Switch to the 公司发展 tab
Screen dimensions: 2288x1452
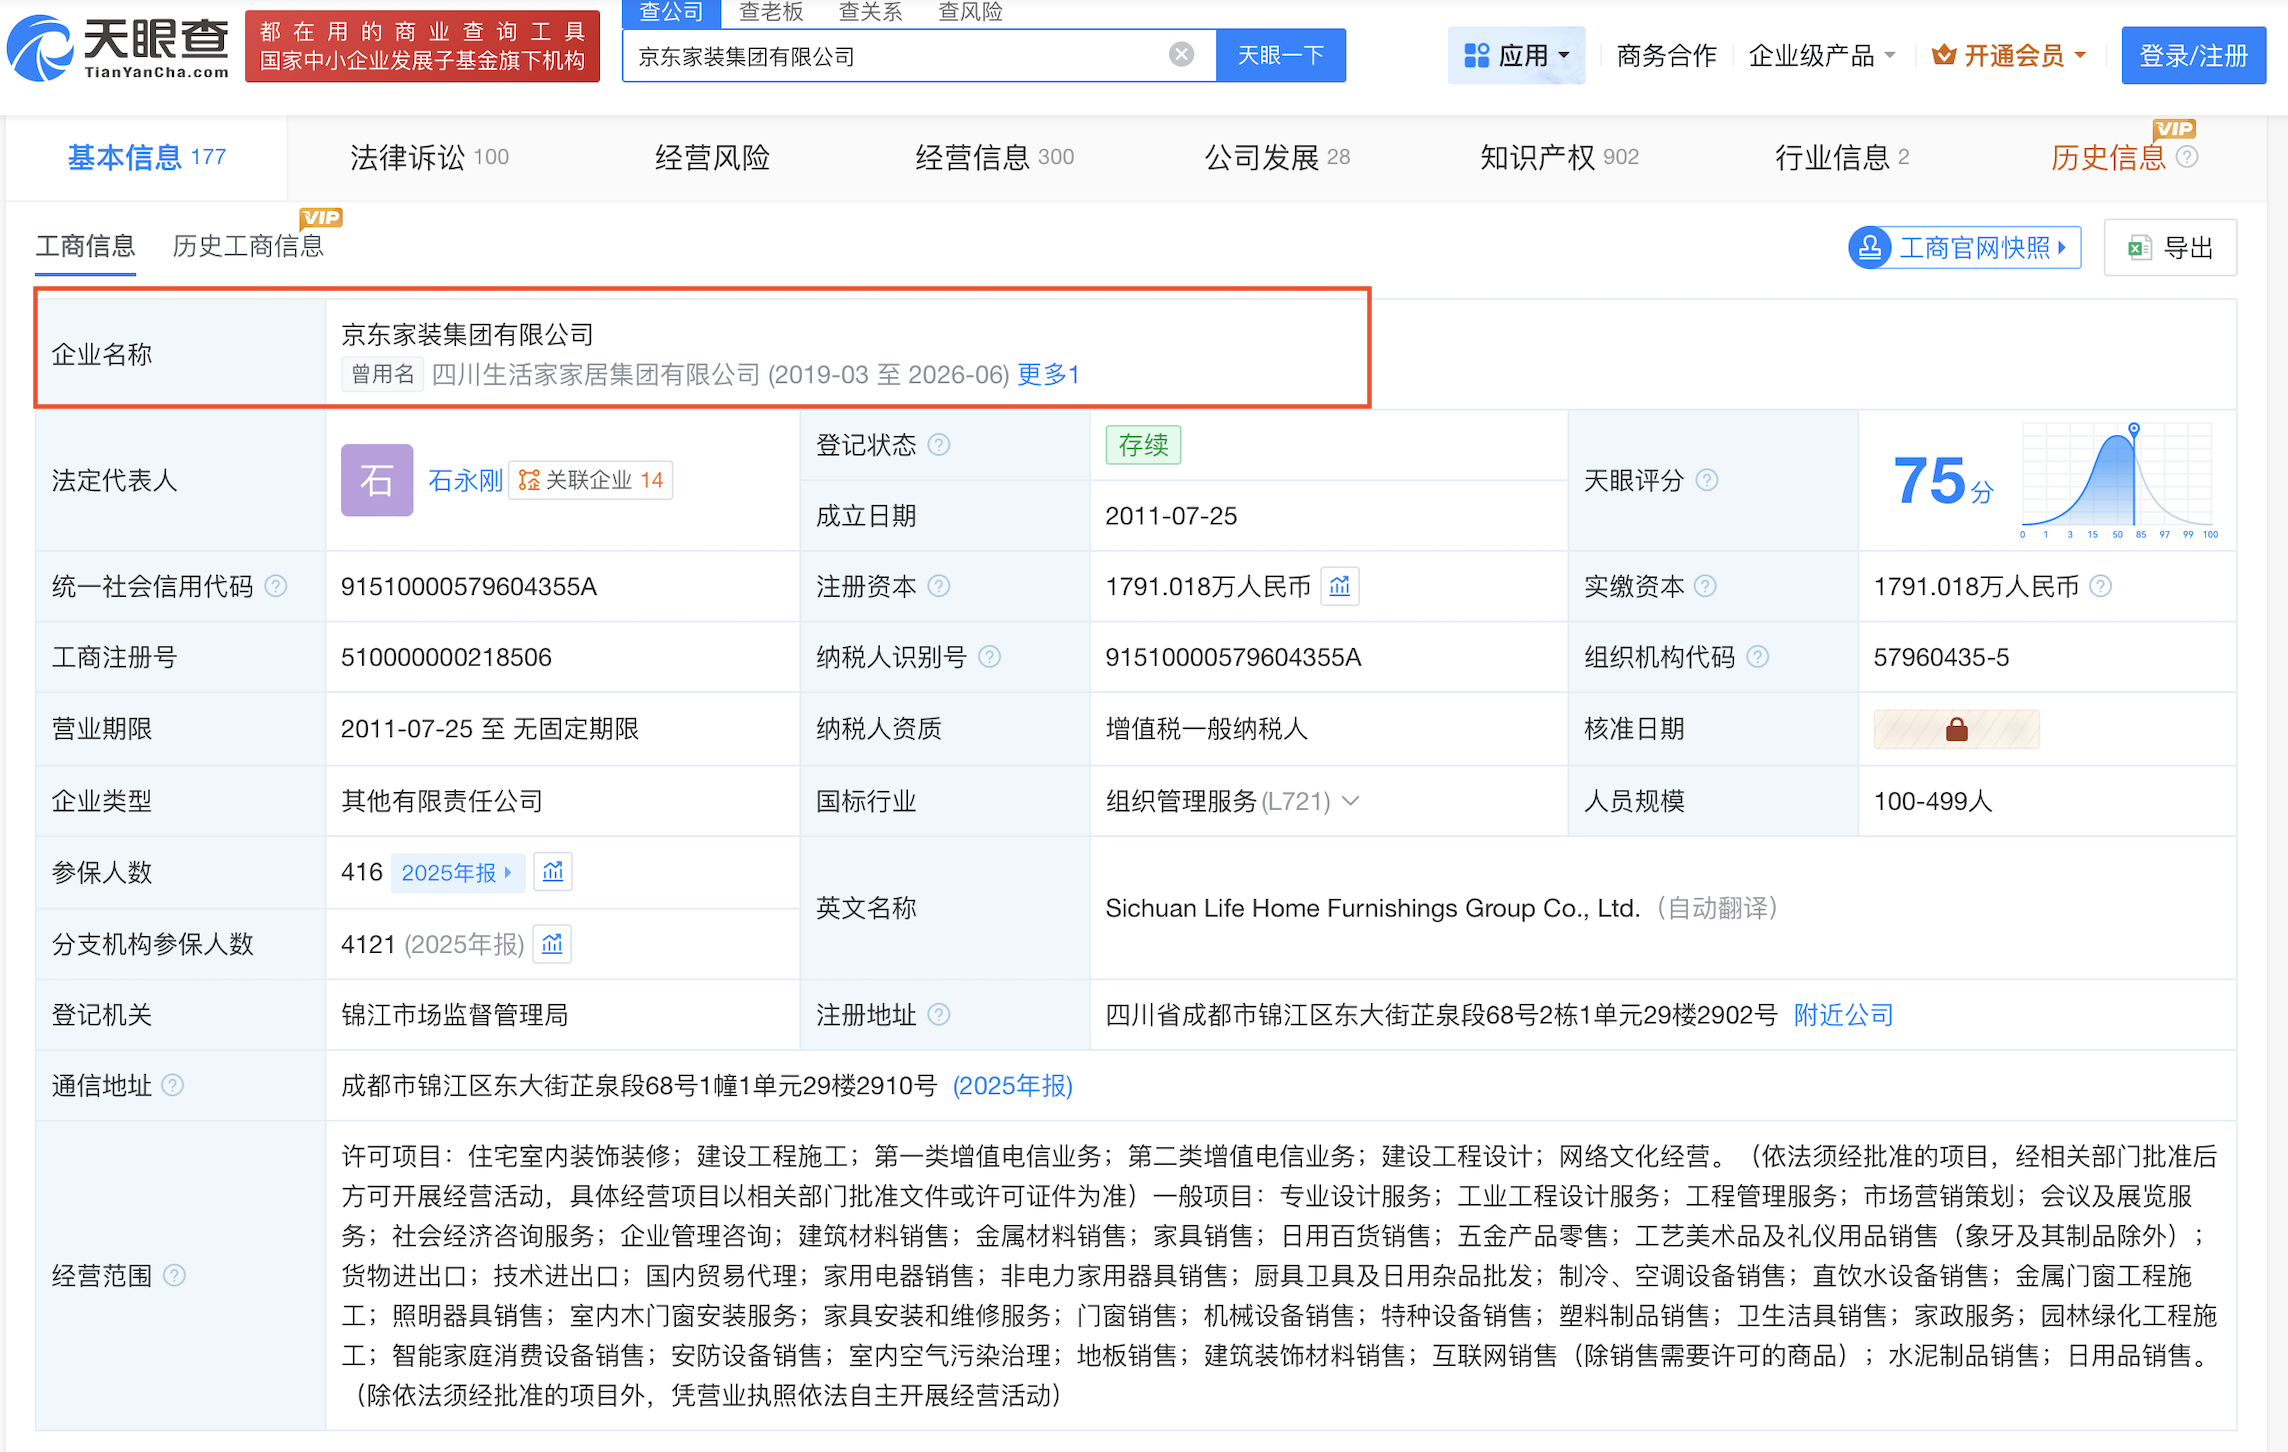tap(1277, 158)
